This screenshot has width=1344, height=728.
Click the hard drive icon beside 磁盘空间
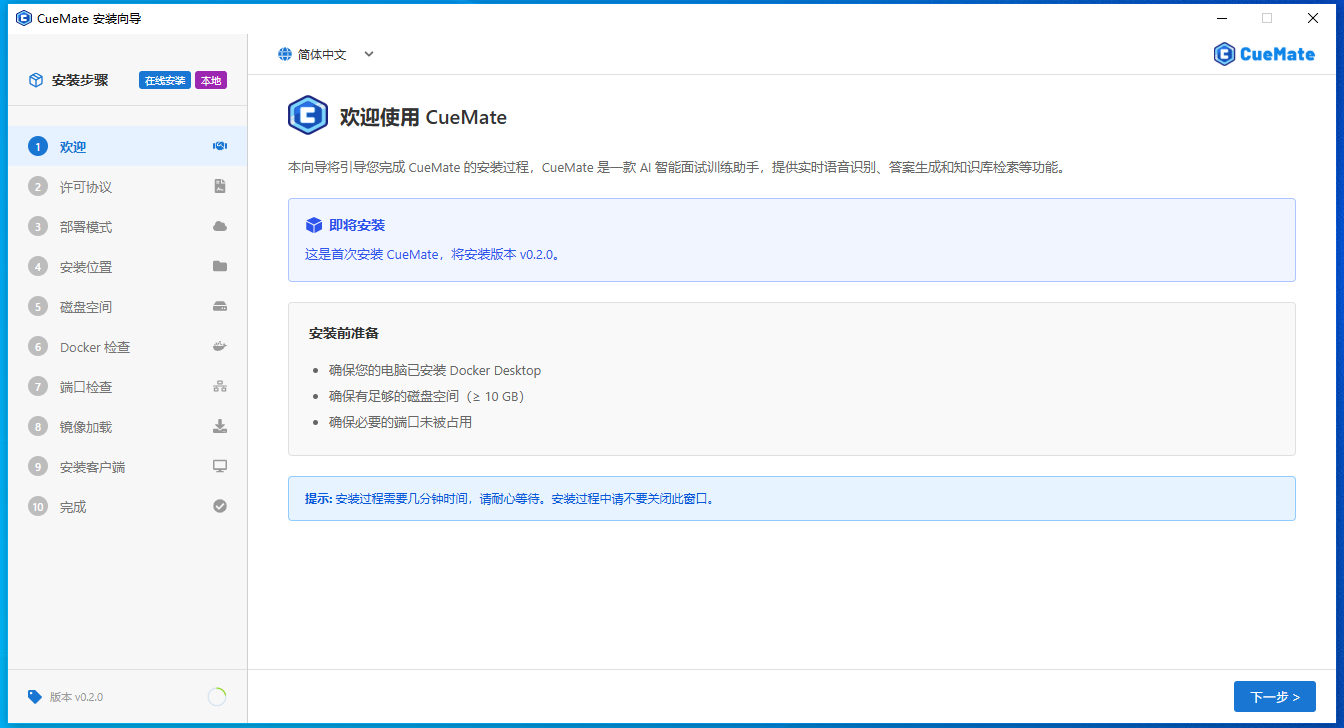(220, 306)
